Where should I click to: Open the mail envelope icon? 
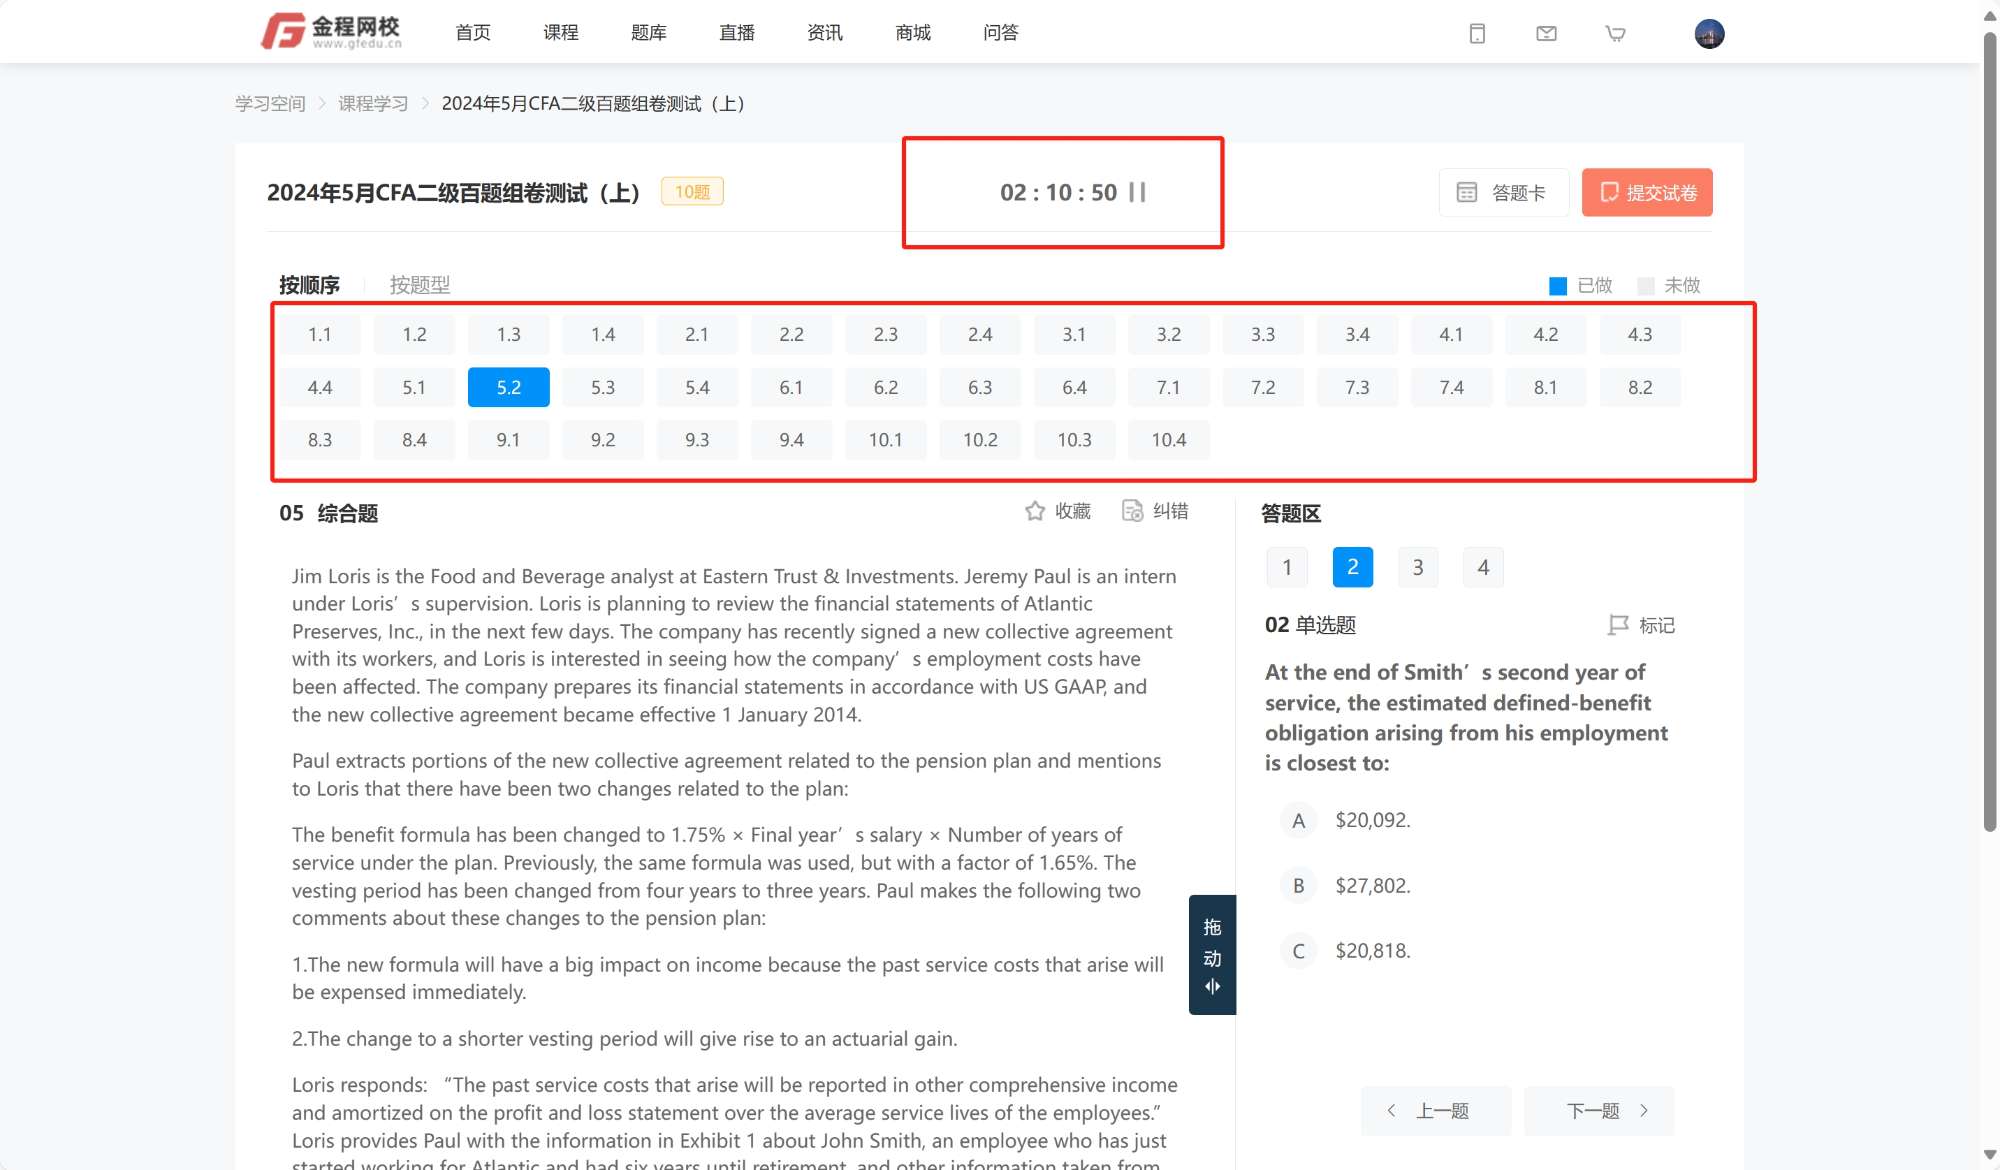pyautogui.click(x=1546, y=34)
